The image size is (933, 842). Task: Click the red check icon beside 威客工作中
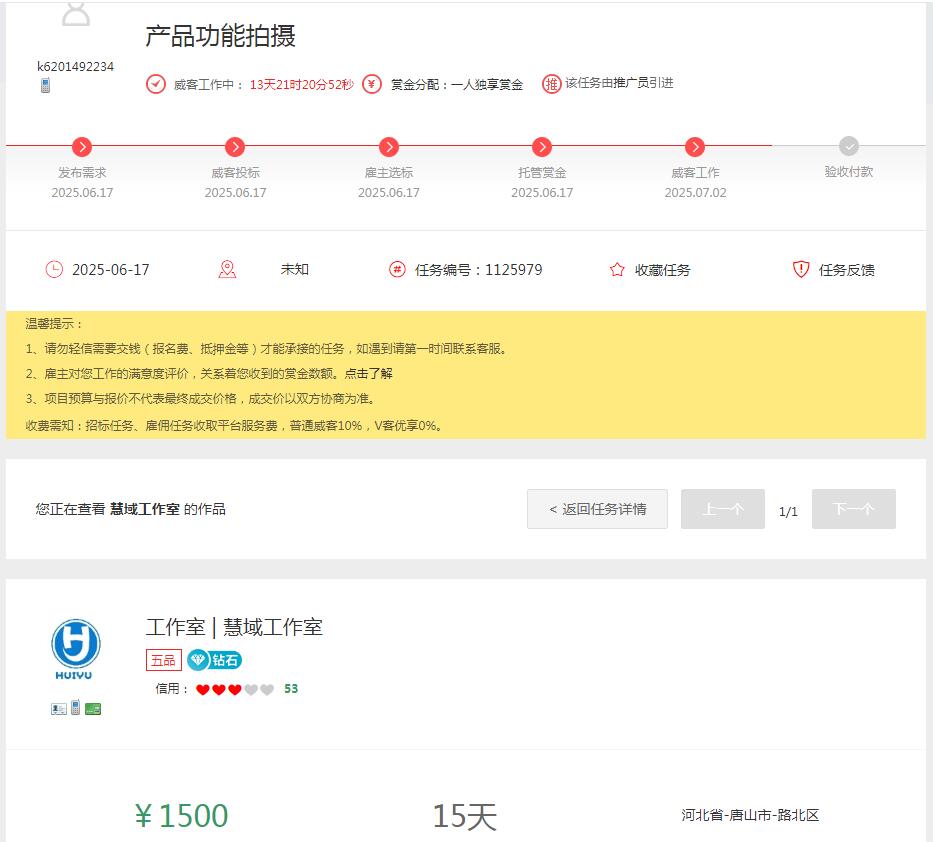[155, 84]
